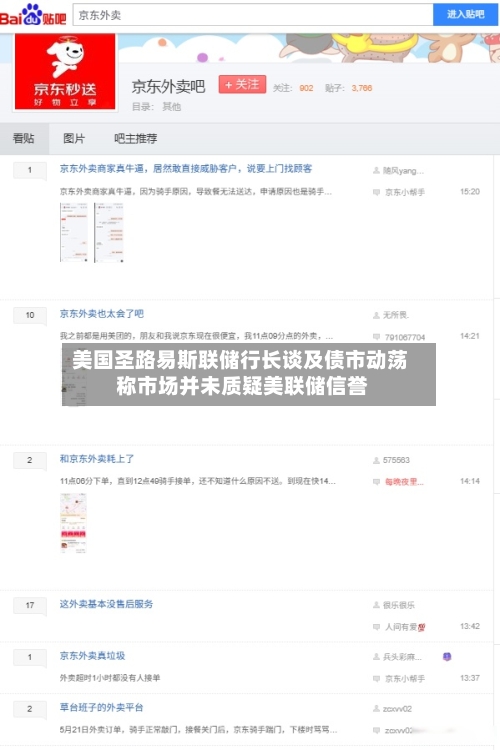Click author icon beside 无所畏
The width and height of the screenshot is (500, 750).
[376, 315]
